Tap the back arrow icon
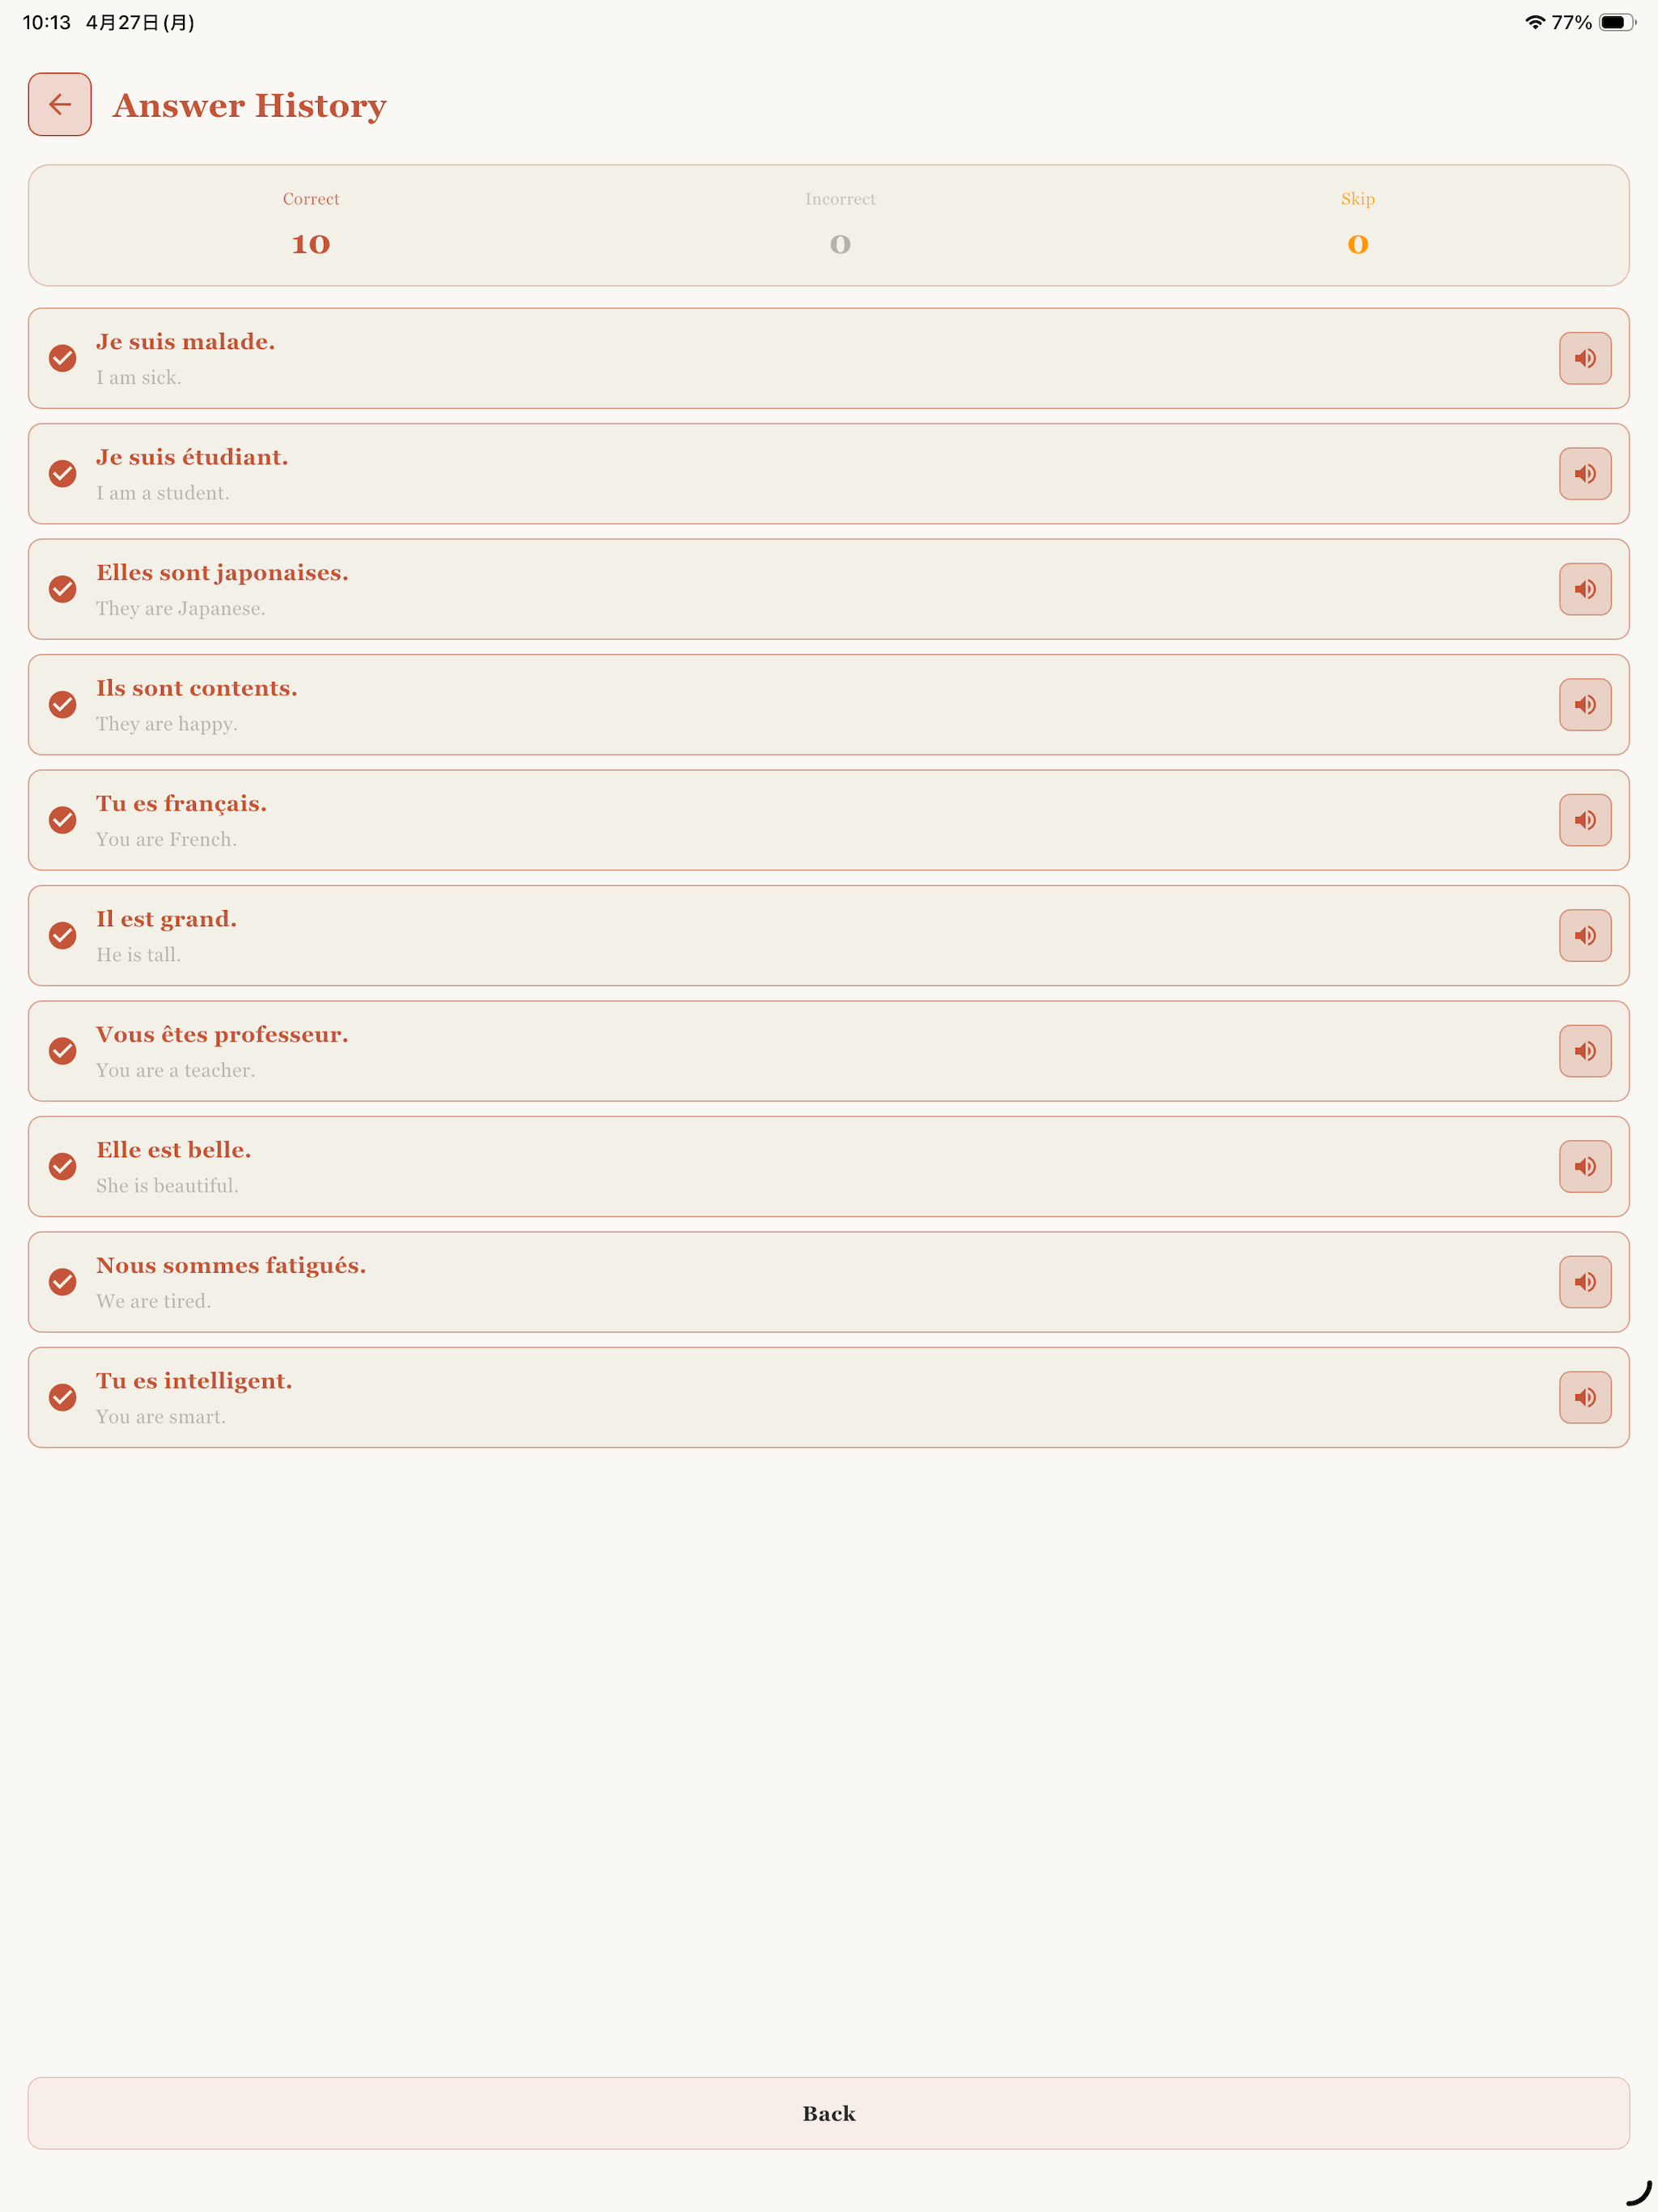The height and width of the screenshot is (2212, 1658). tap(60, 104)
